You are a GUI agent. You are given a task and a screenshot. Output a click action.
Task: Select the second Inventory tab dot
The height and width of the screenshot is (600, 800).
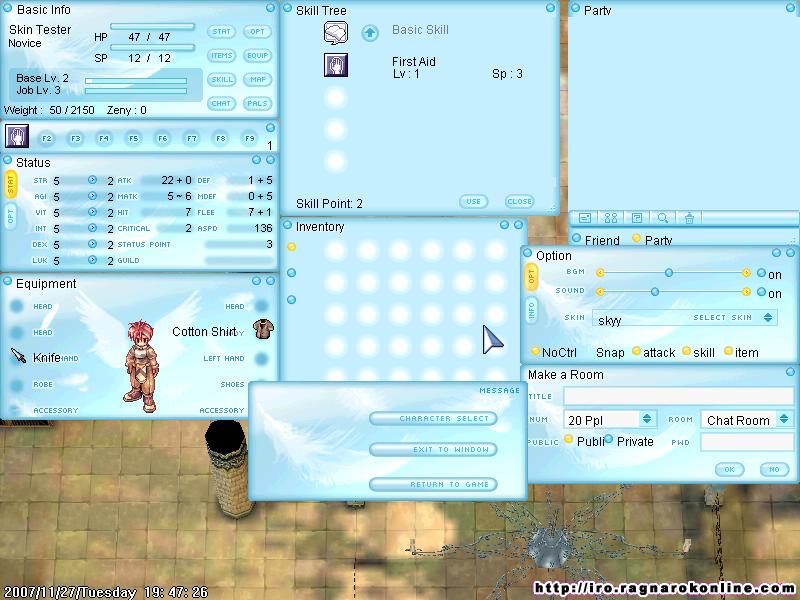(x=291, y=273)
